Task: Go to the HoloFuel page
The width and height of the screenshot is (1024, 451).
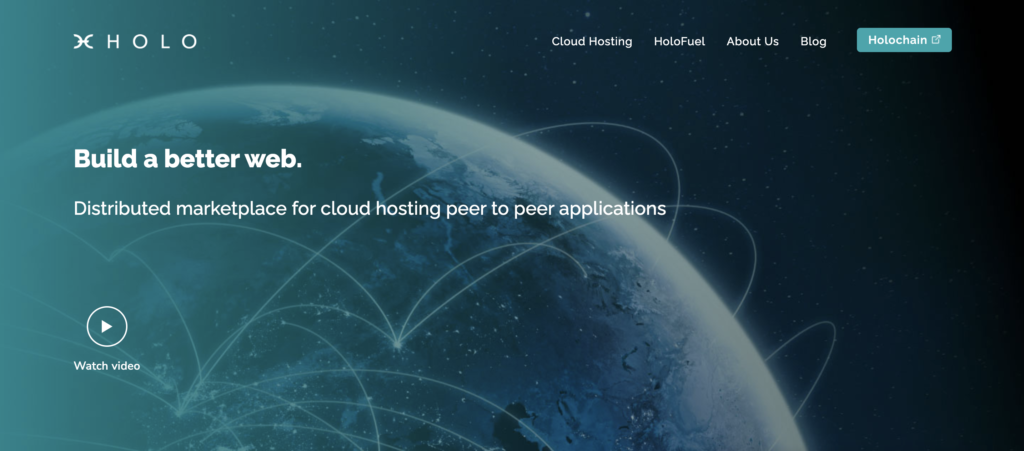Action: click(x=679, y=41)
